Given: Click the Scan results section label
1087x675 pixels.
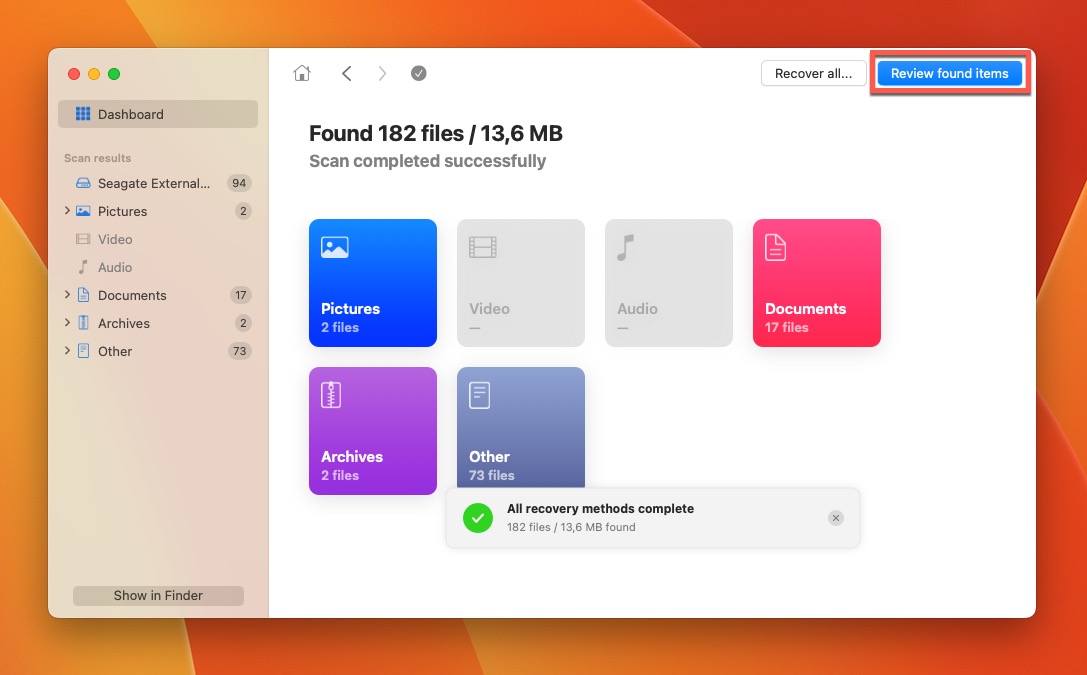Looking at the screenshot, I should (x=98, y=158).
